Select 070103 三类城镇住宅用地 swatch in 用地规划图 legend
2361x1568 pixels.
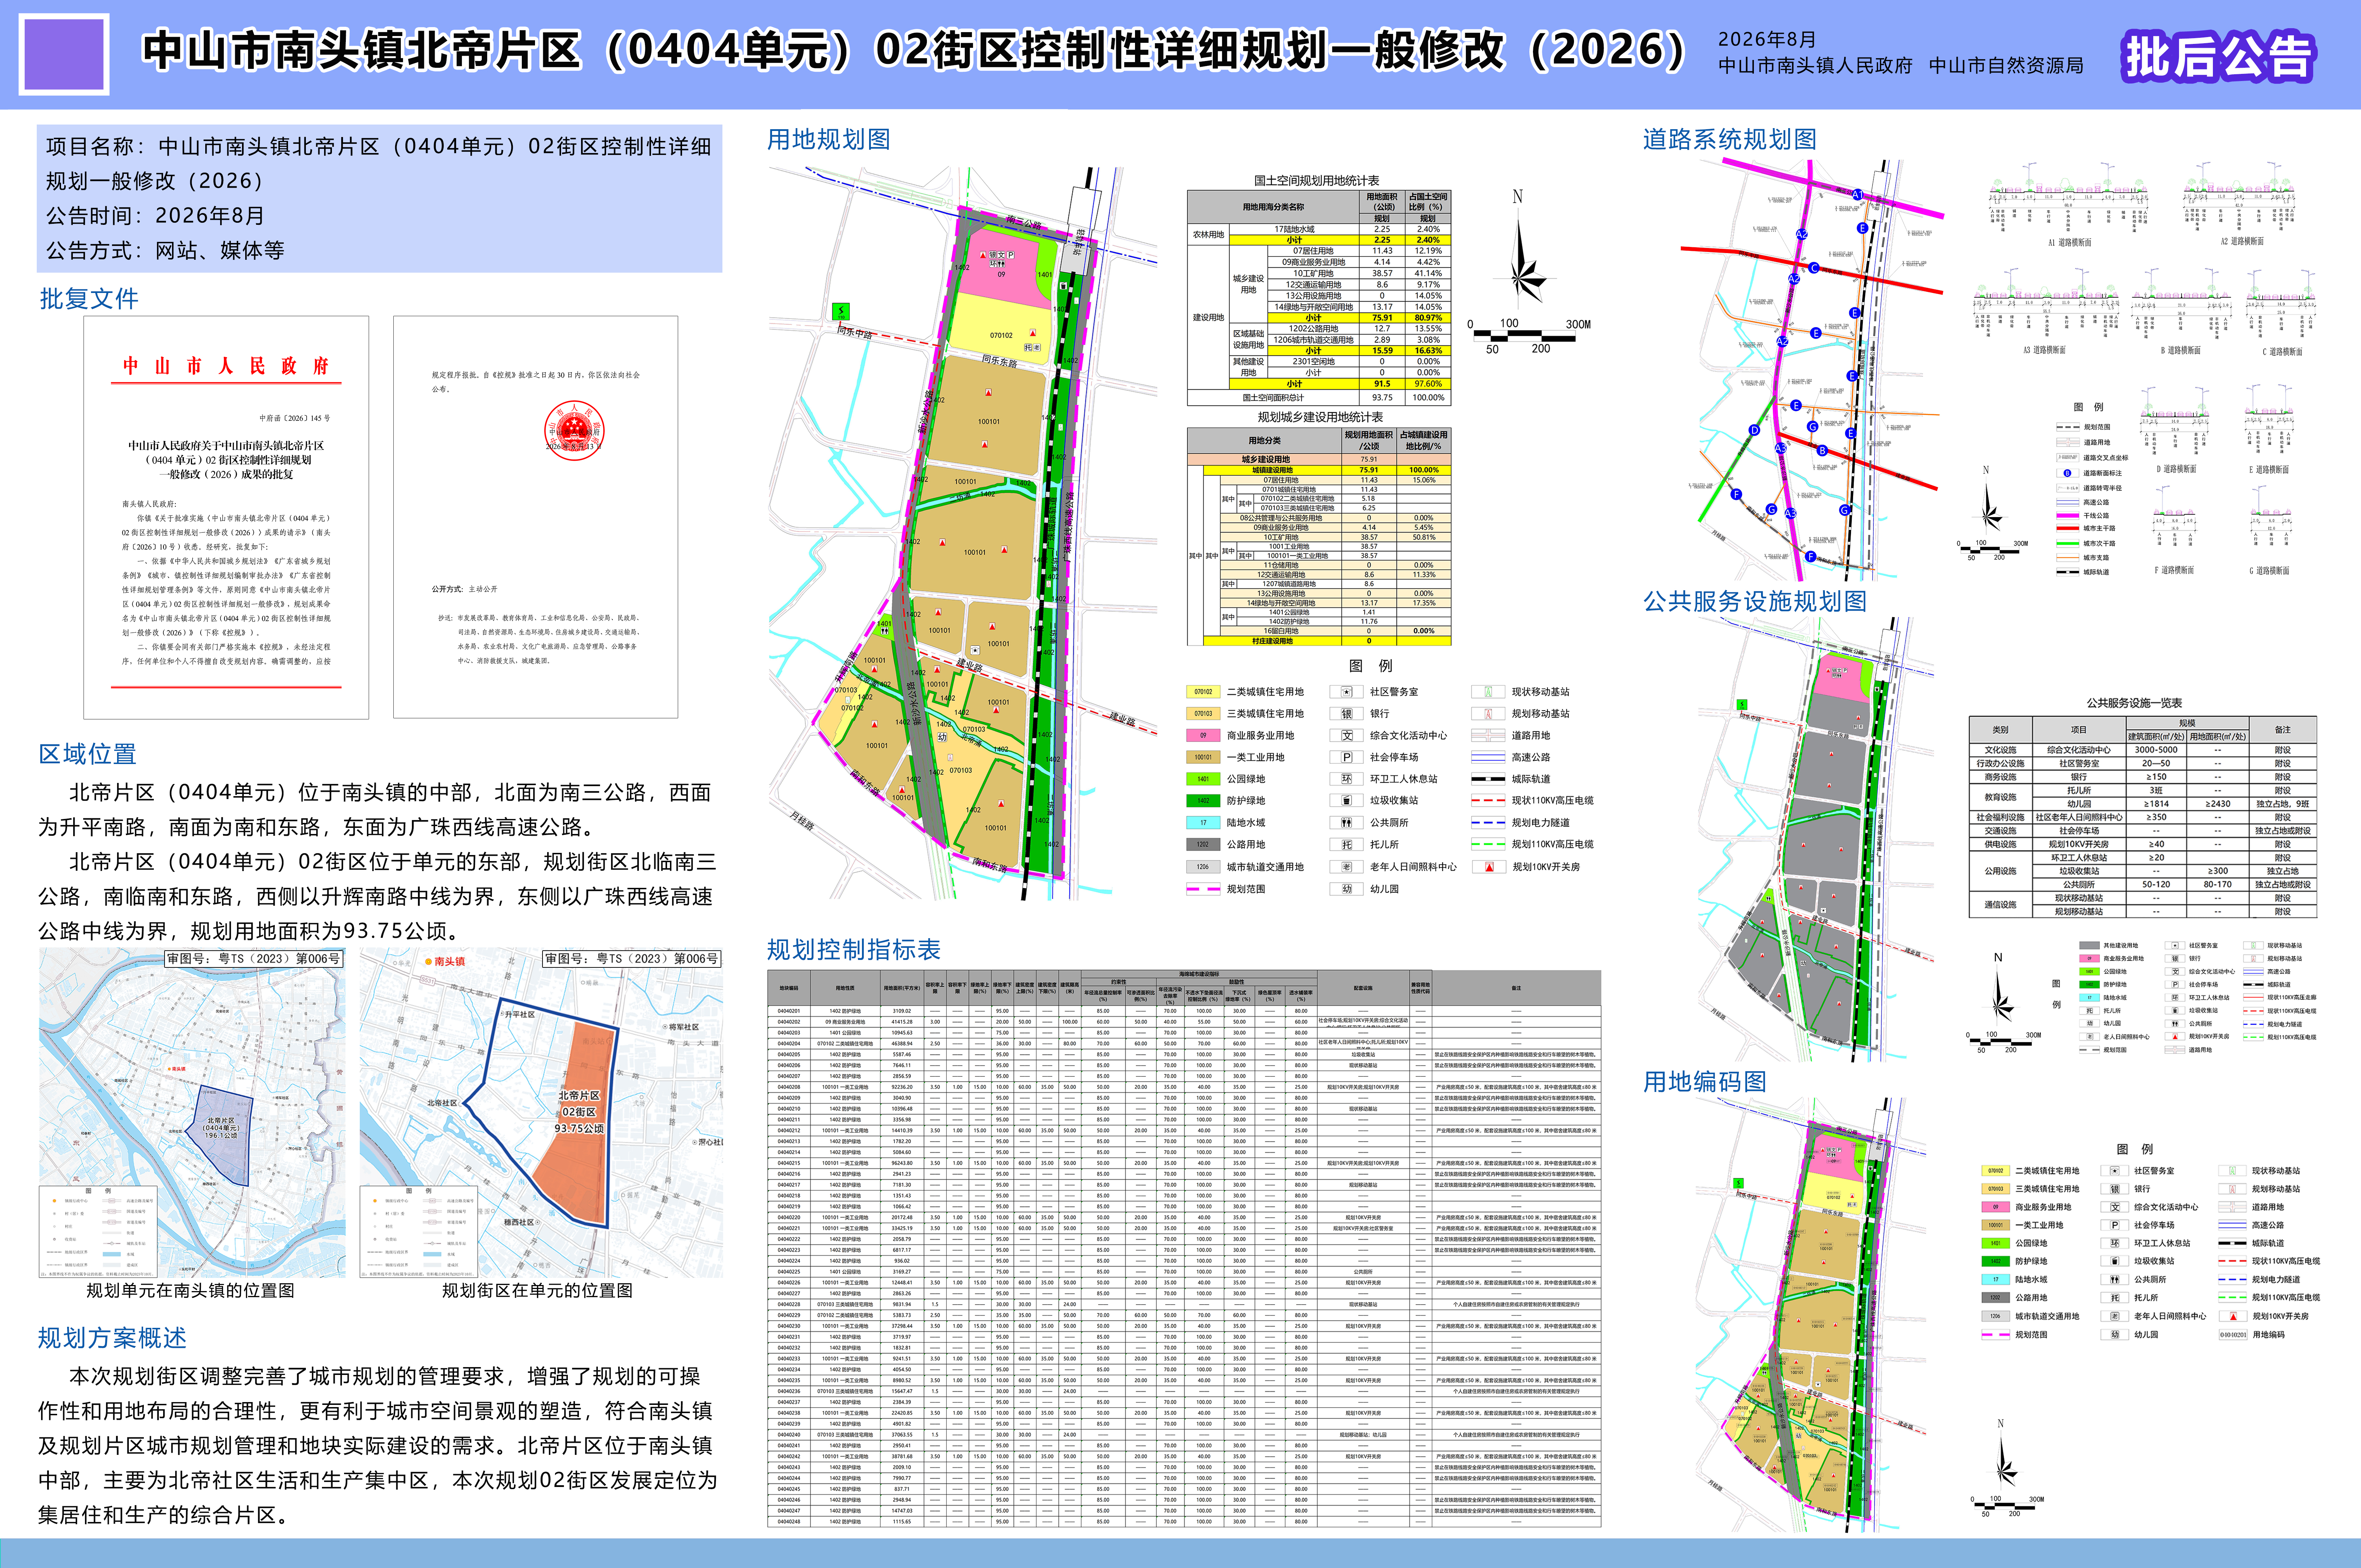(1203, 714)
